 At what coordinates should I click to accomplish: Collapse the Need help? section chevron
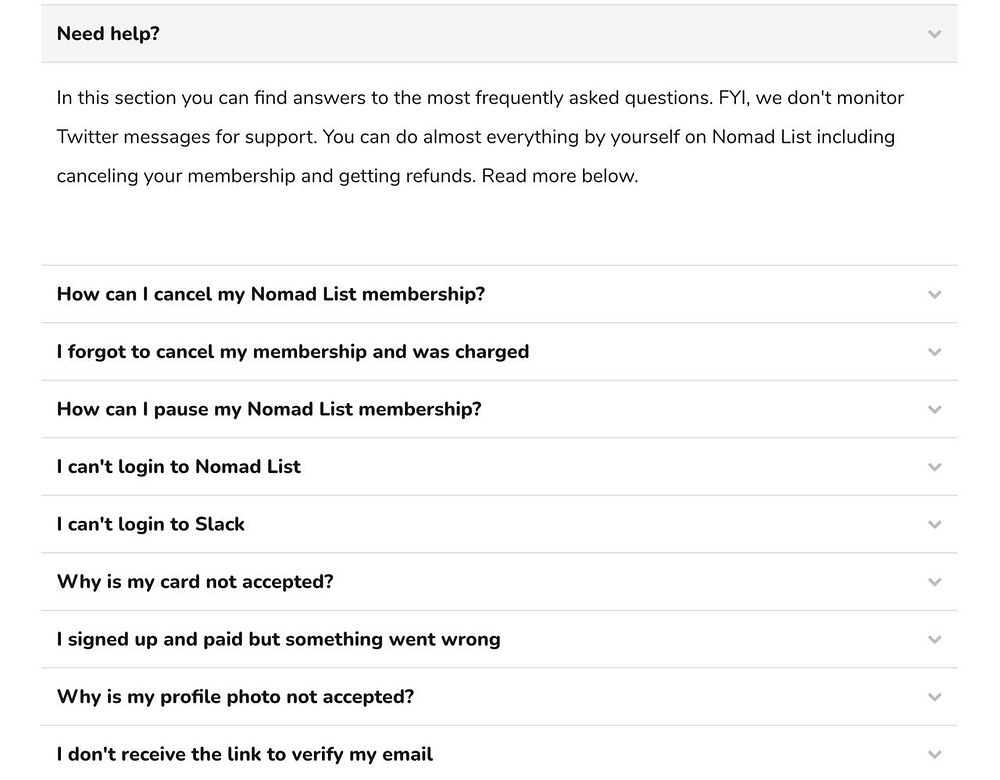[934, 34]
